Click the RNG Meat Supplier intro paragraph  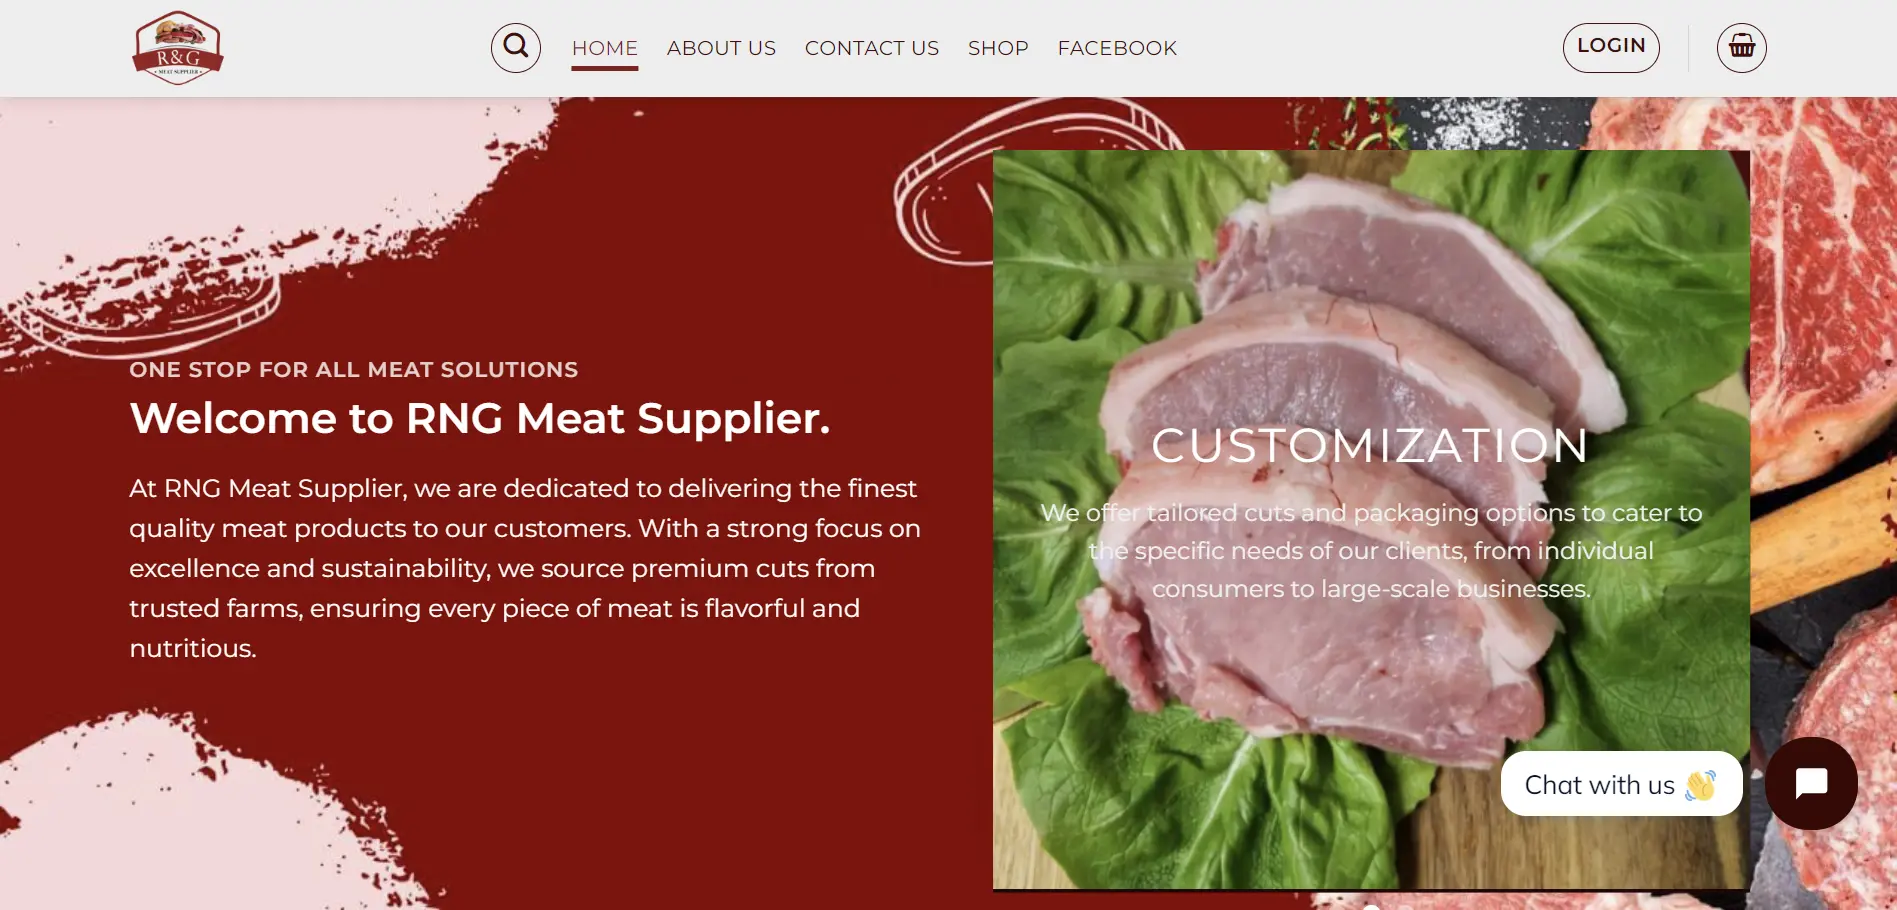525,568
